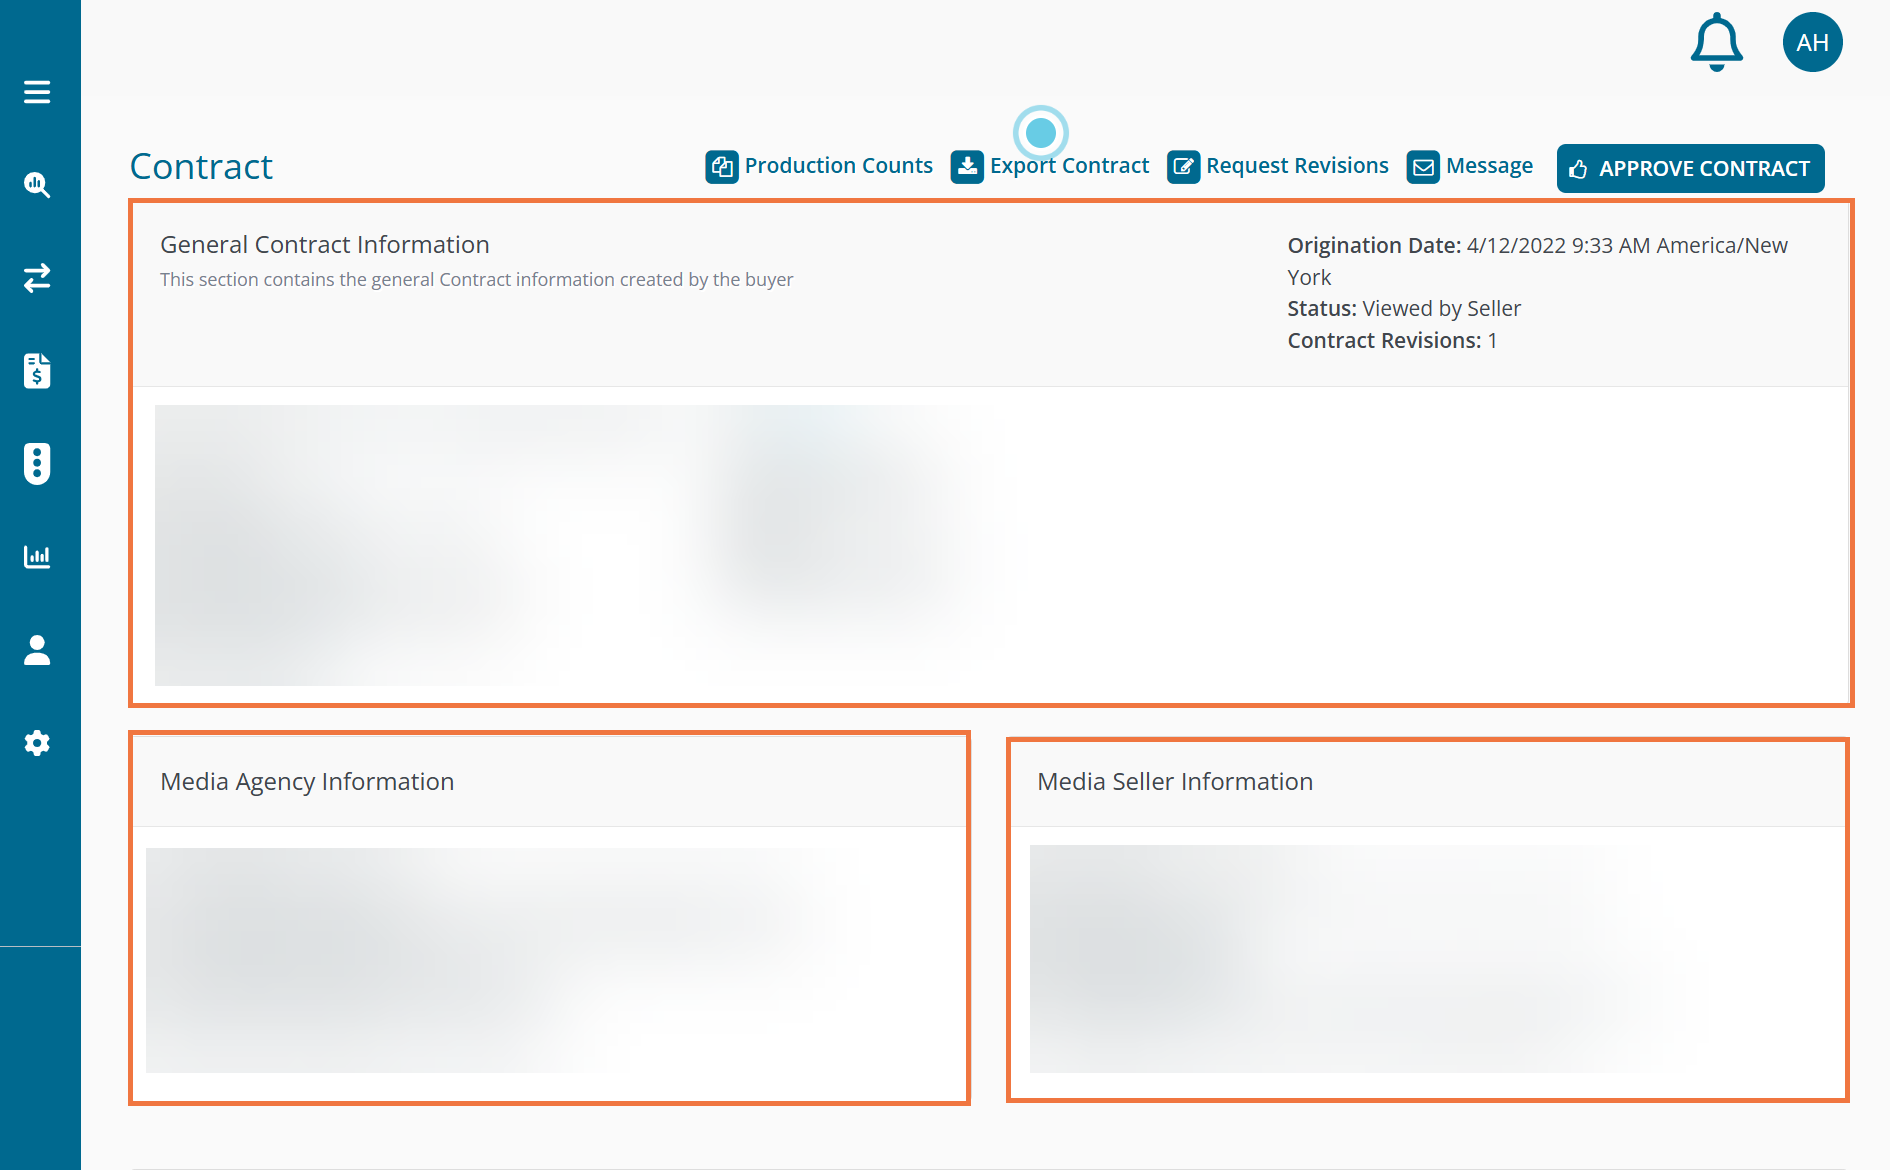
Task: Open the AH user avatar menu
Action: tap(1812, 42)
